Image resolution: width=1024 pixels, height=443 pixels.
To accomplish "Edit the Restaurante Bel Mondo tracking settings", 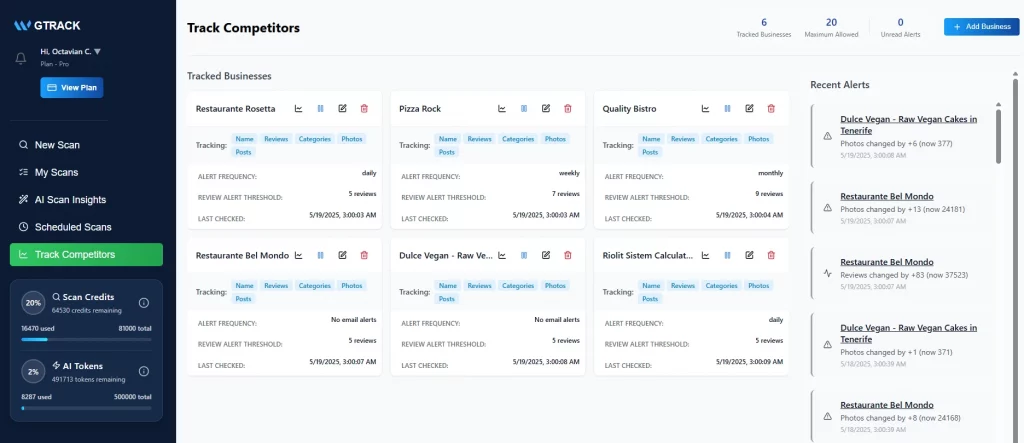I will tap(342, 255).
